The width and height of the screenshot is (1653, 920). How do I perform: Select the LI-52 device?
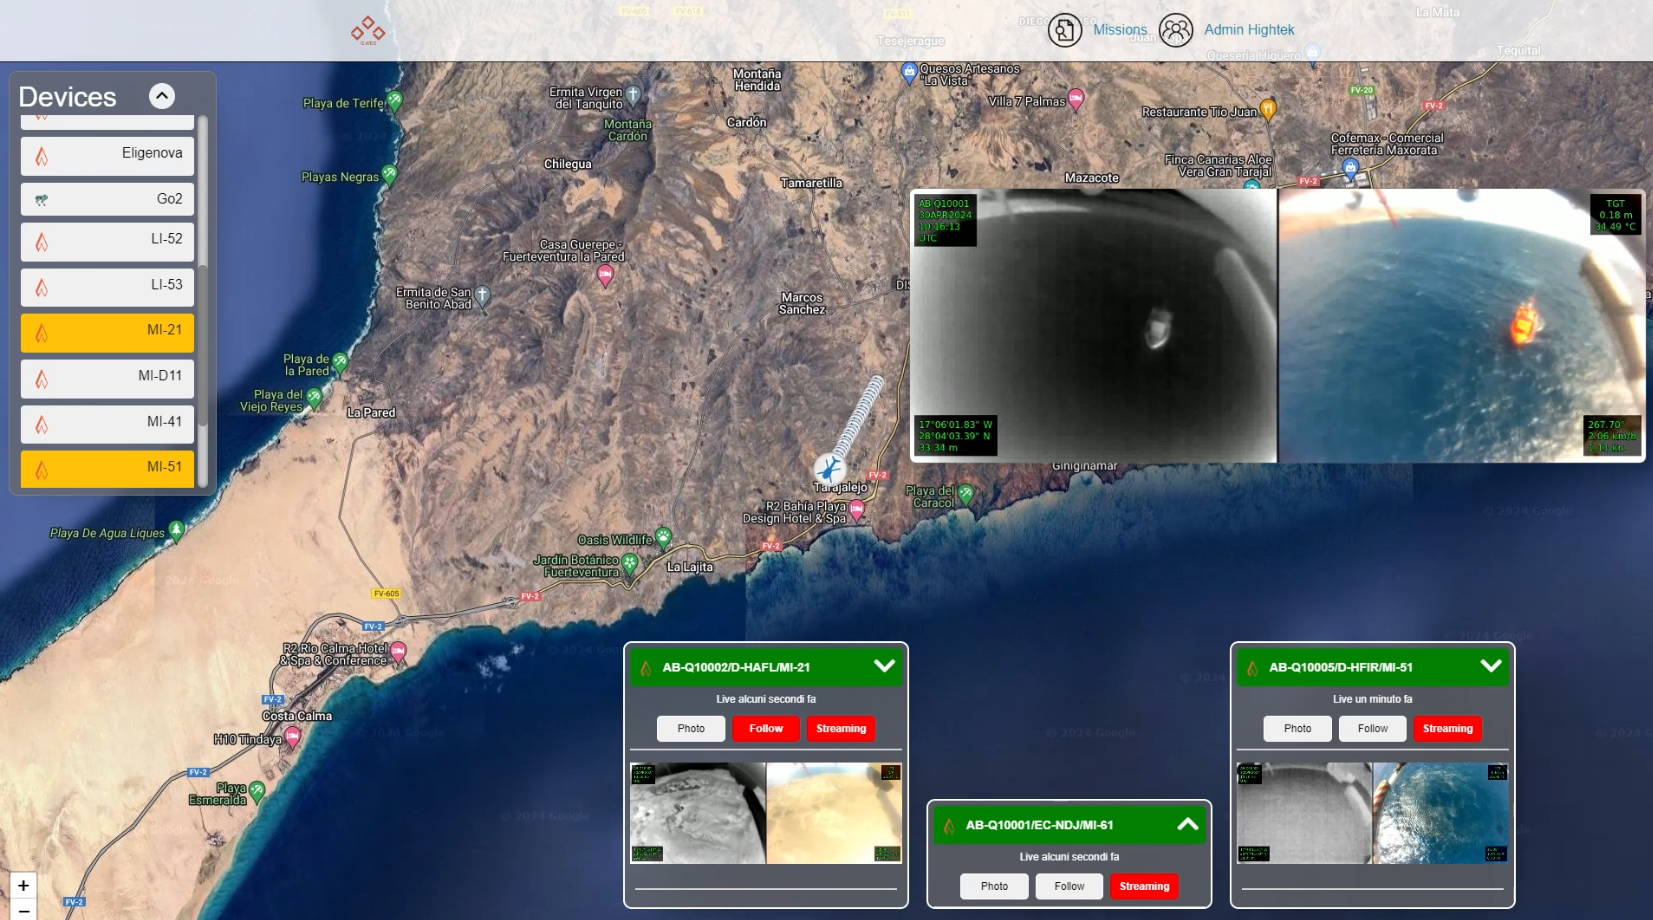[108, 241]
